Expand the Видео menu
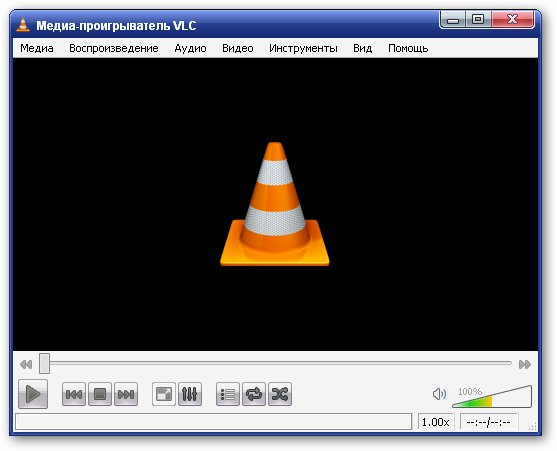557x451 pixels. point(238,48)
